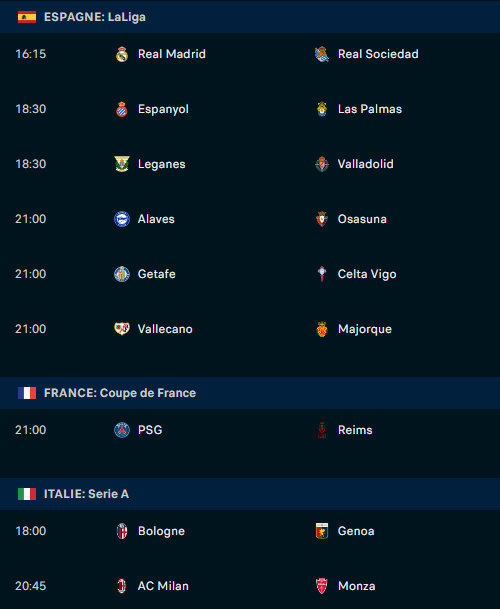500x609 pixels.
Task: Click the AC Milan badge icon
Action: coord(122,586)
